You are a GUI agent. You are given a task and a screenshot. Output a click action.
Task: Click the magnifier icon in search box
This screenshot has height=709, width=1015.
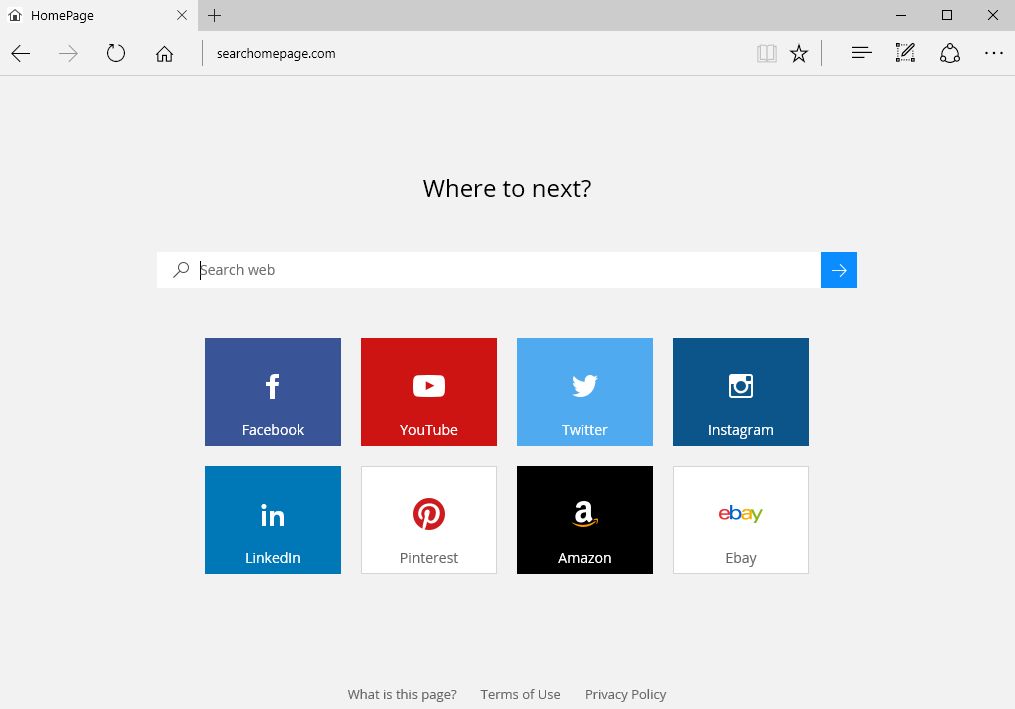click(181, 269)
